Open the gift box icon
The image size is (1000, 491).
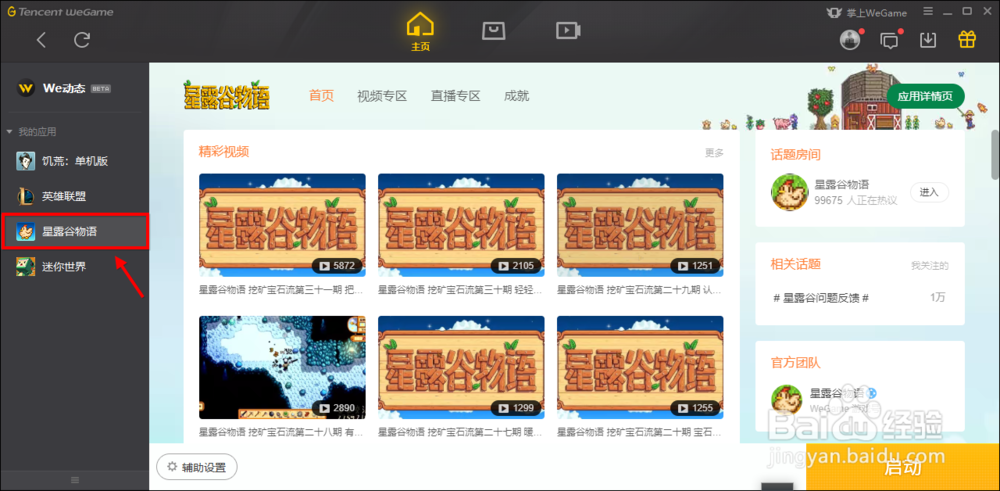(x=967, y=40)
